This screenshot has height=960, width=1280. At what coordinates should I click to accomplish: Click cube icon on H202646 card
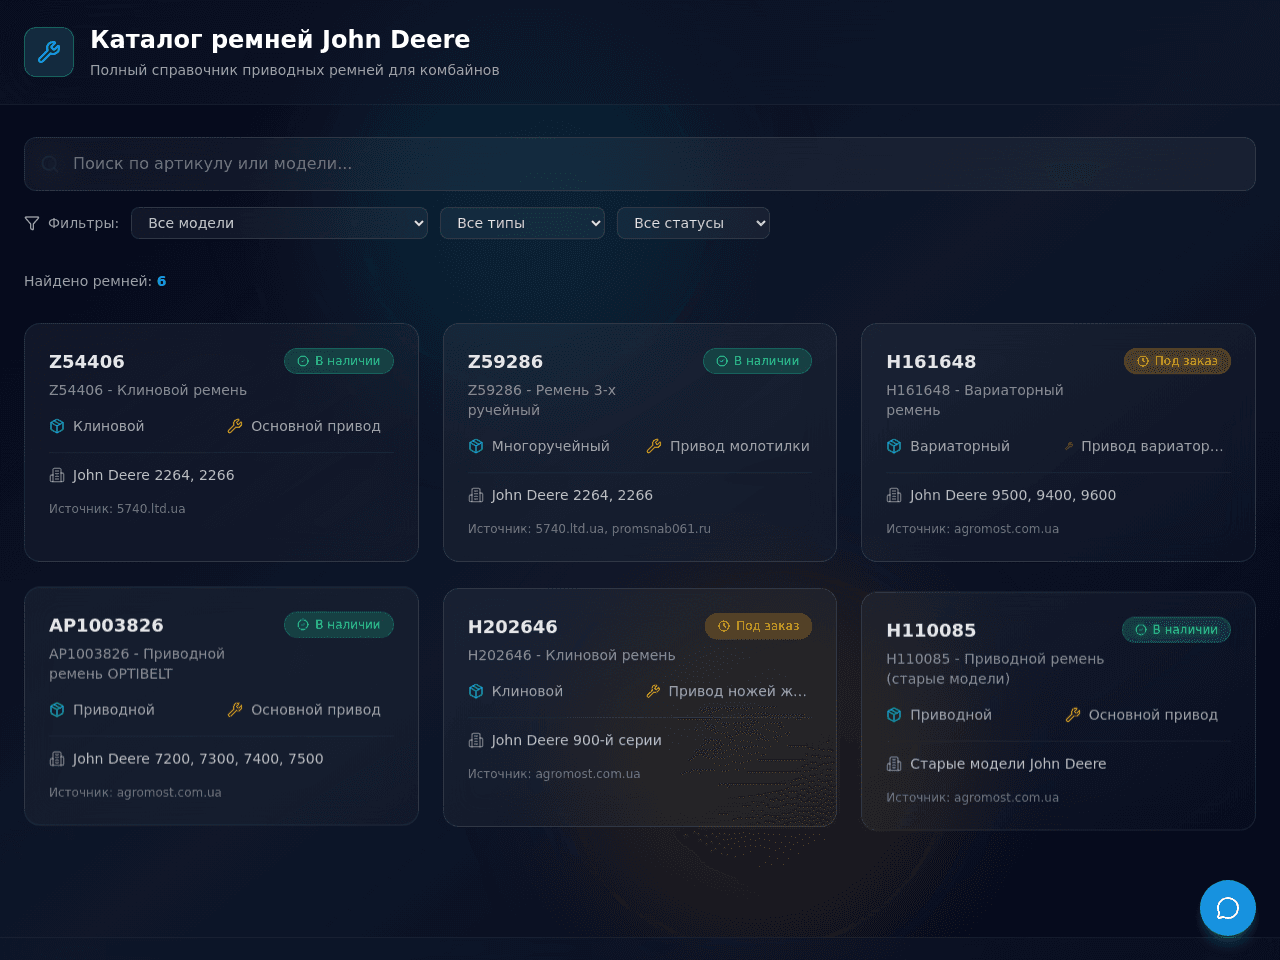(476, 691)
